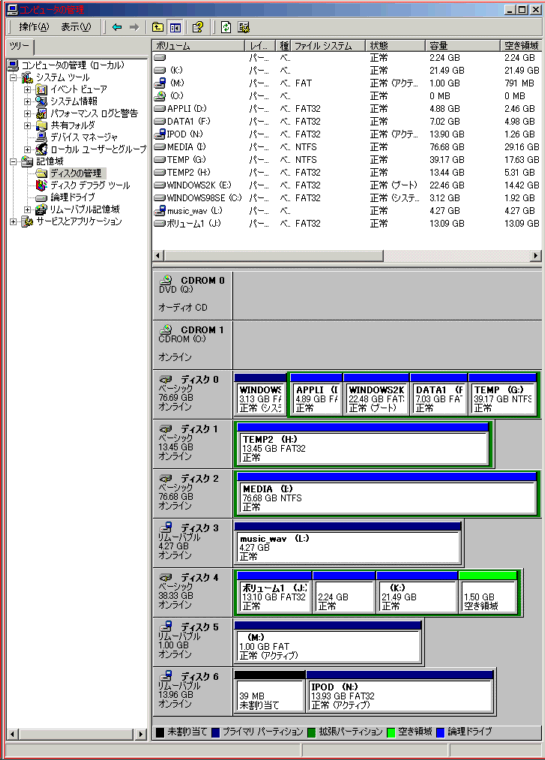Toggle the show/hide console tree icon
This screenshot has height=760, width=545.
(x=176, y=27)
